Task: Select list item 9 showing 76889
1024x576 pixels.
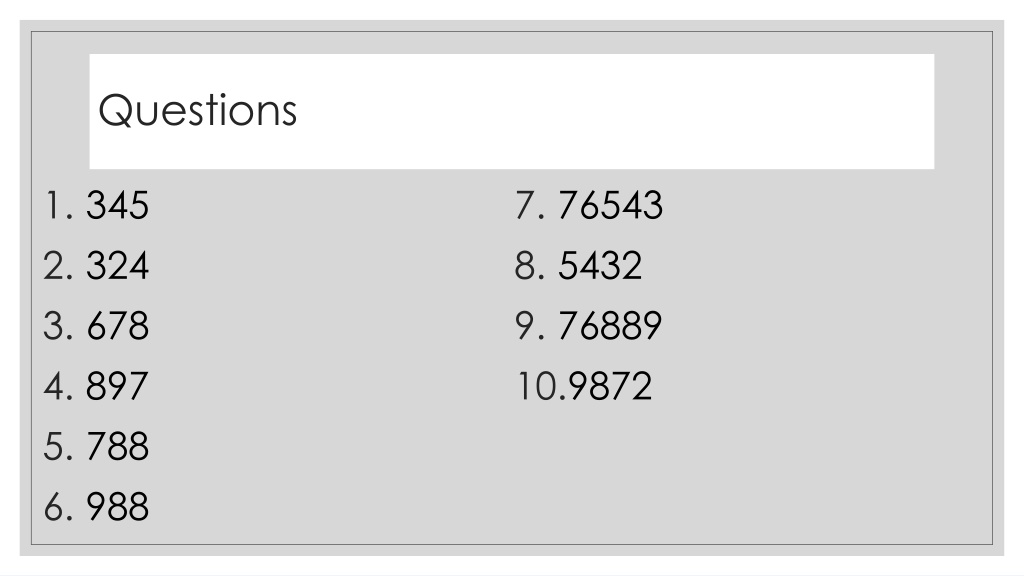Action: [589, 325]
